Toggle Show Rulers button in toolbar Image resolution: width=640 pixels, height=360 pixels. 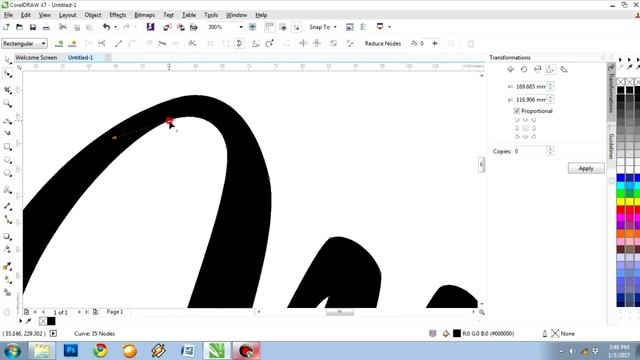pyautogui.click(x=269, y=27)
